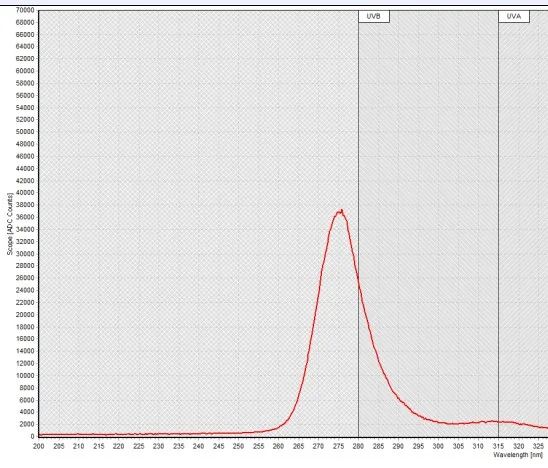Click the 0 tick on counts axis
Screen dimensions: 548x468
tap(32, 437)
